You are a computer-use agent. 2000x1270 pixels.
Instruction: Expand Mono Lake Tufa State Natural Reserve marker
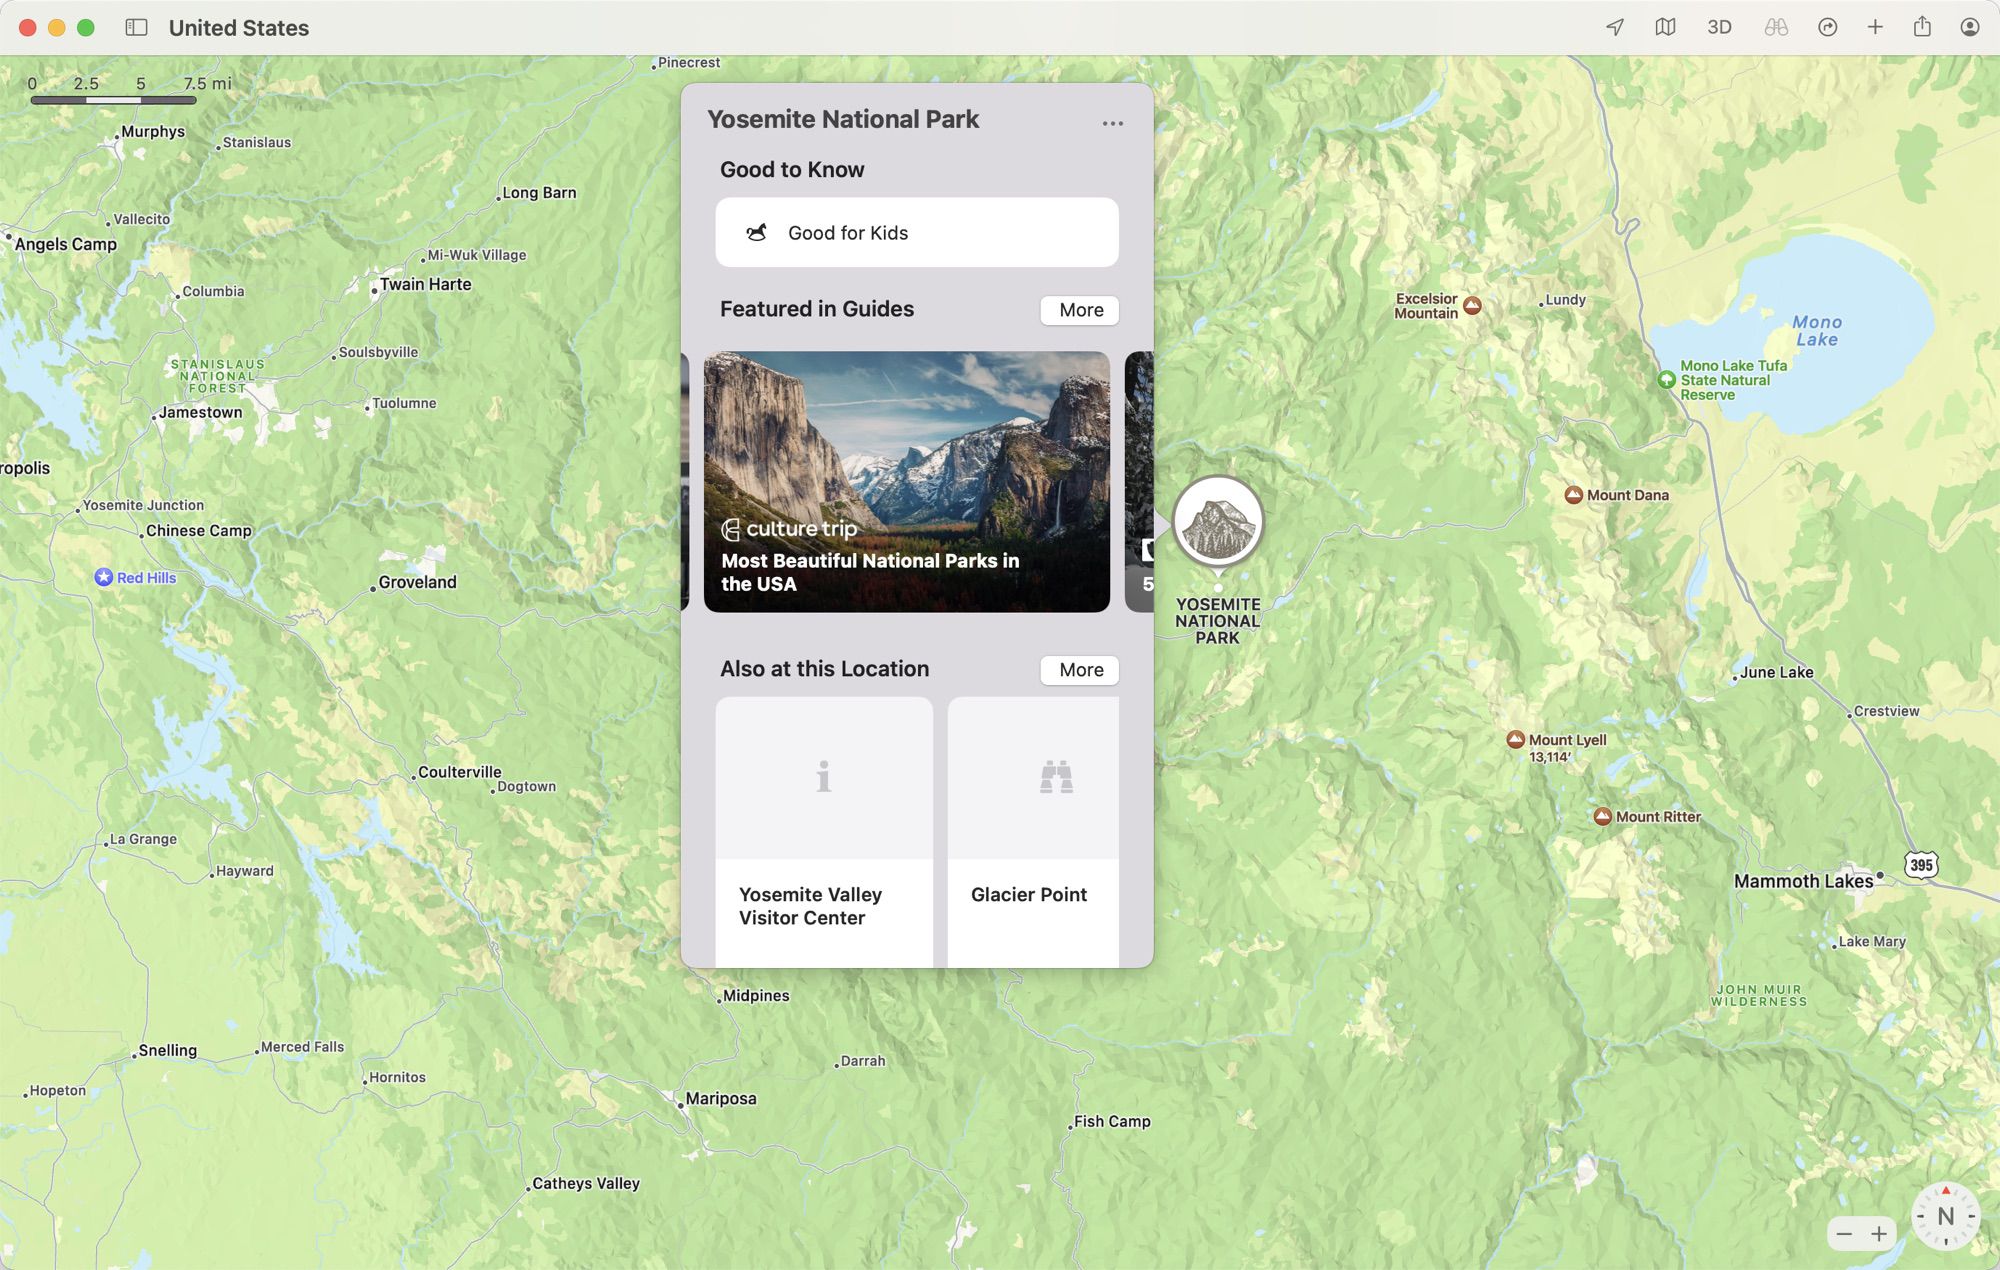point(1665,380)
